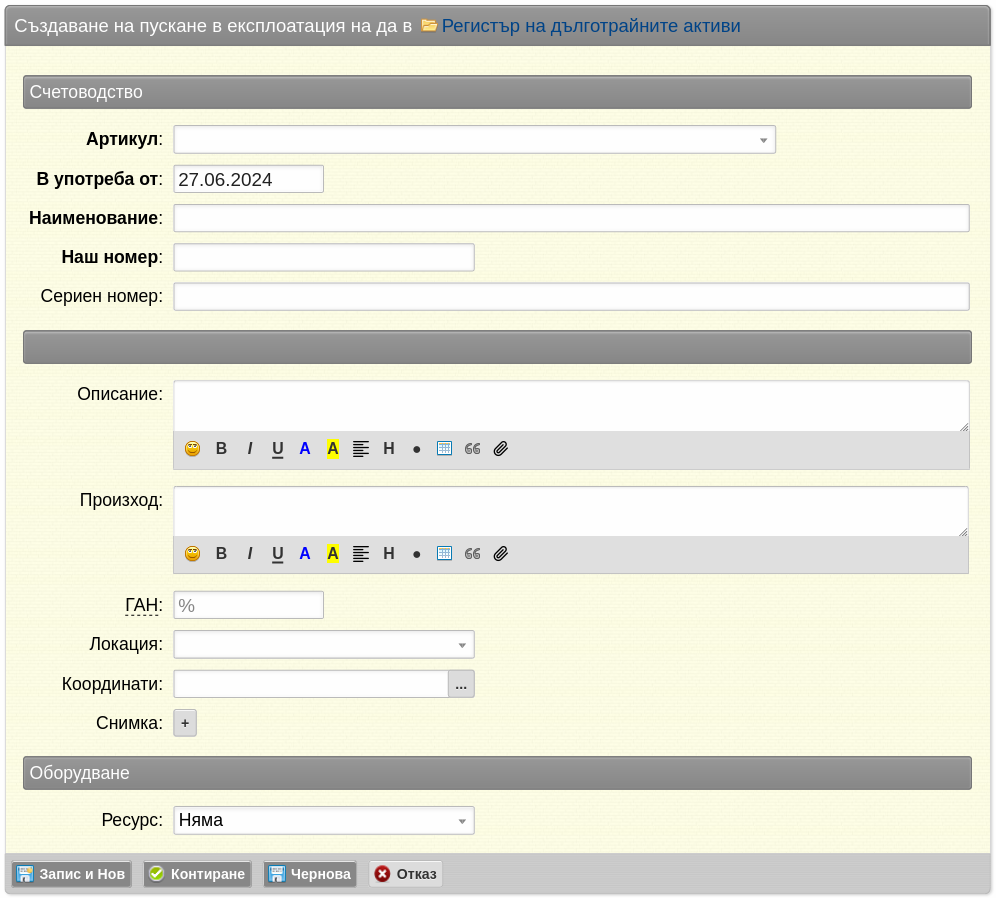Focus the Наименование input field
This screenshot has height=898, width=996.
tap(572, 218)
